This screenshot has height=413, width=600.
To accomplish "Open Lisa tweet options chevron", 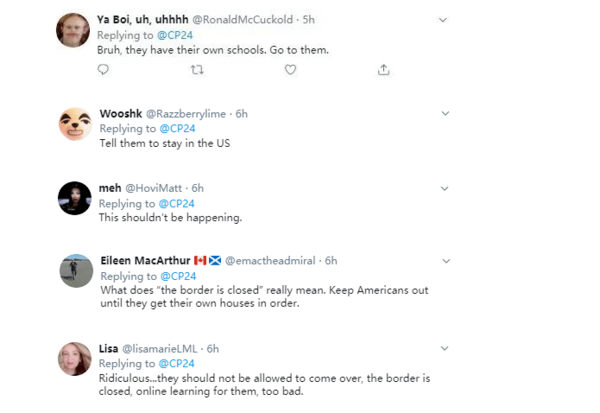I will [x=443, y=348].
